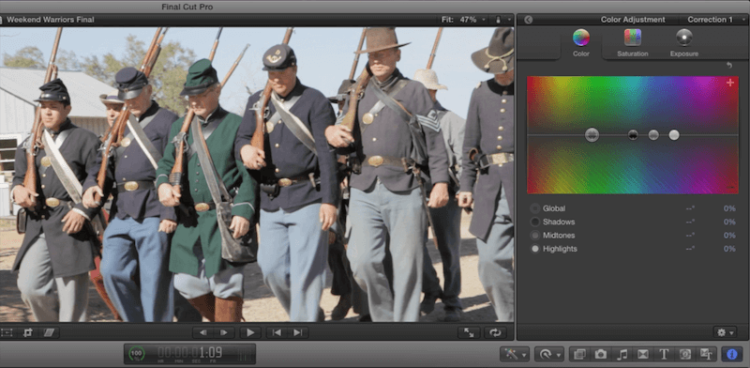The image size is (750, 368).
Task: Open the Correction 1 dropdown
Action: [x=716, y=20]
